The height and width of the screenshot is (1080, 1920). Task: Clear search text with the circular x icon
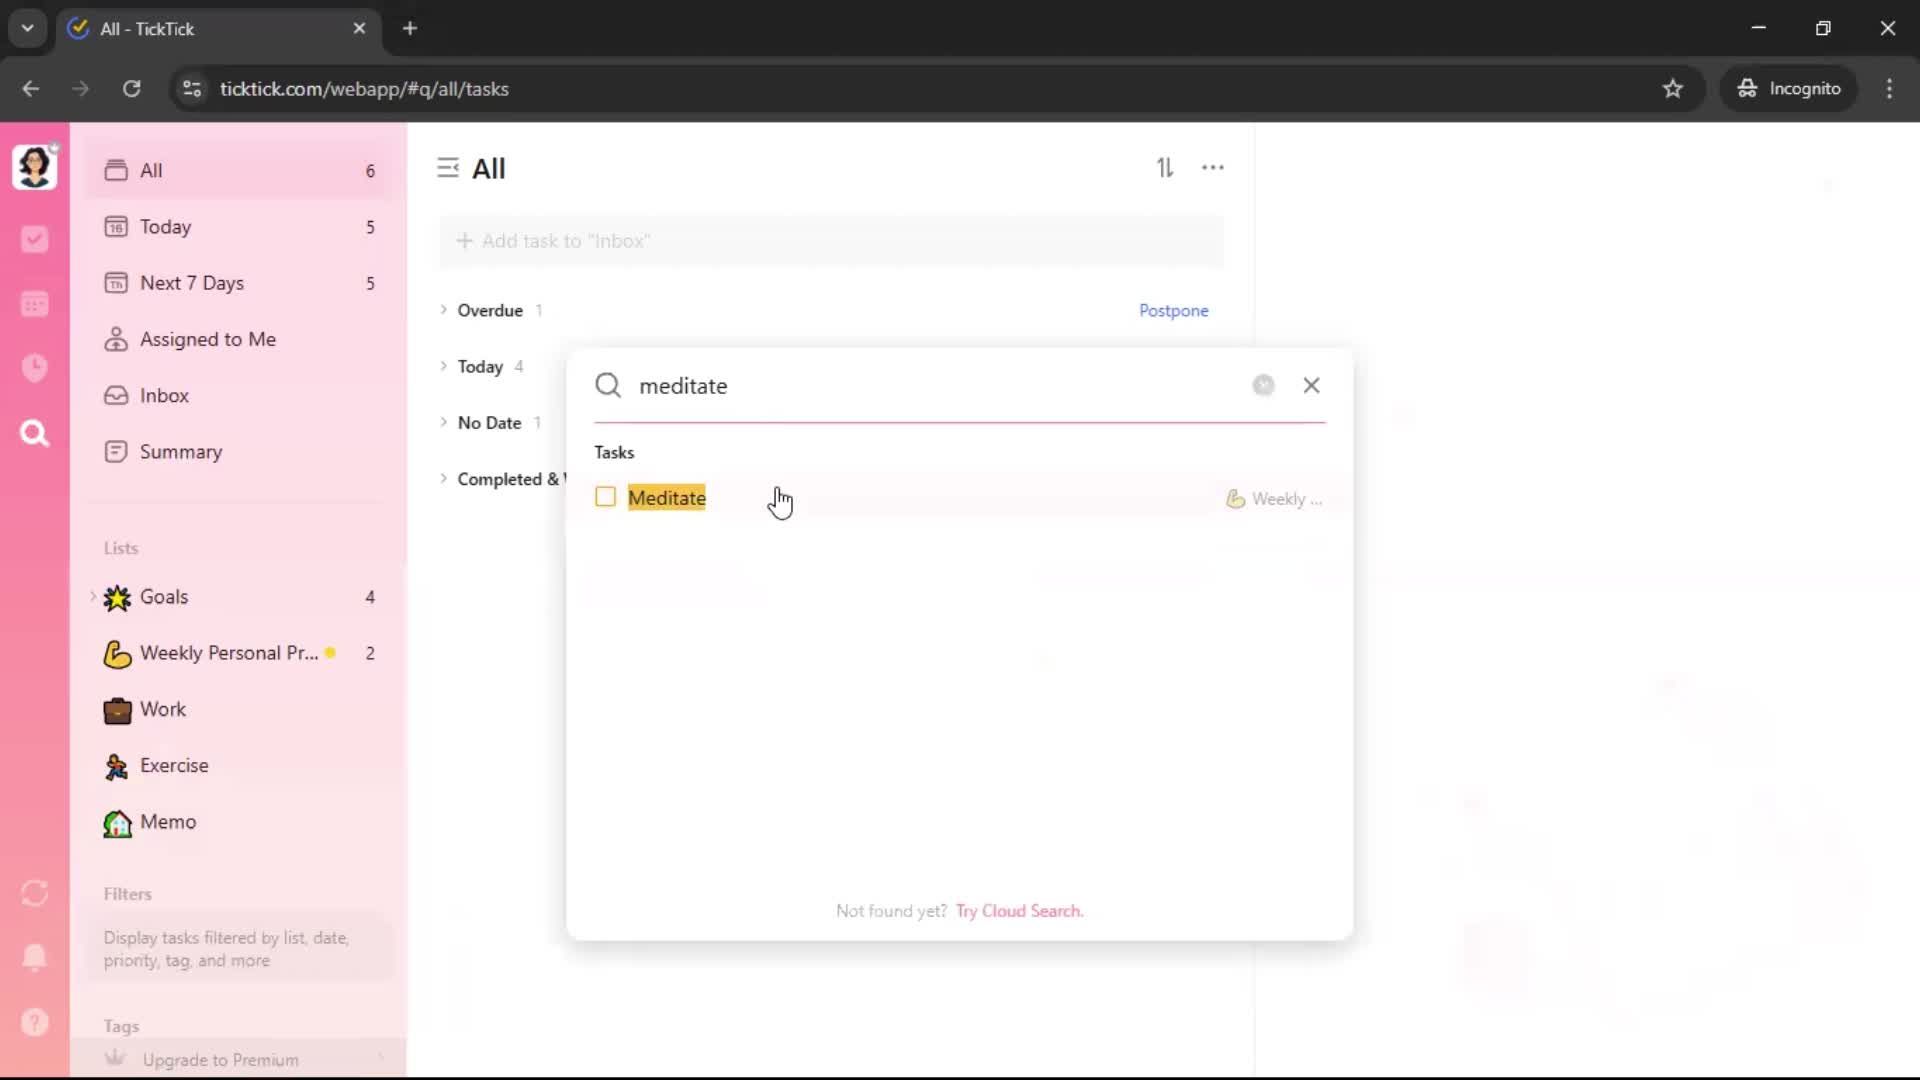1263,385
